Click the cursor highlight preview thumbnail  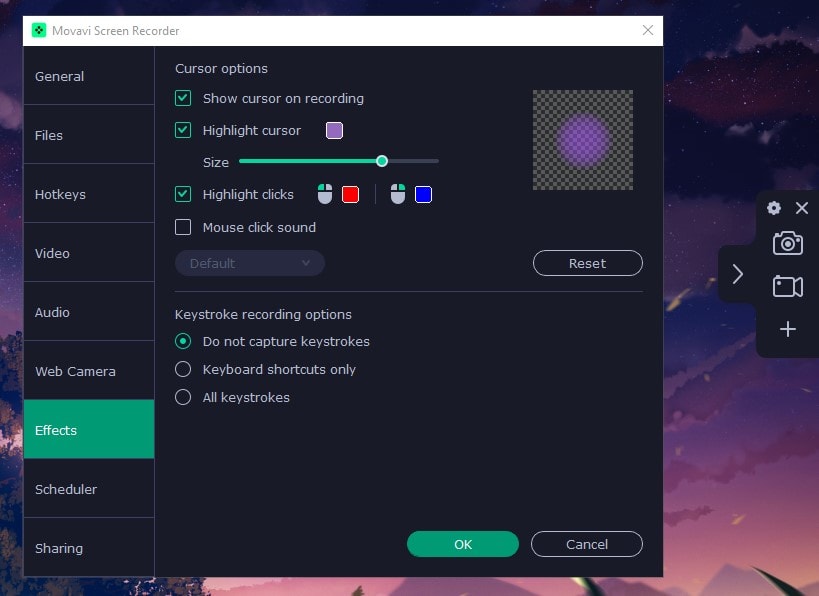click(583, 140)
